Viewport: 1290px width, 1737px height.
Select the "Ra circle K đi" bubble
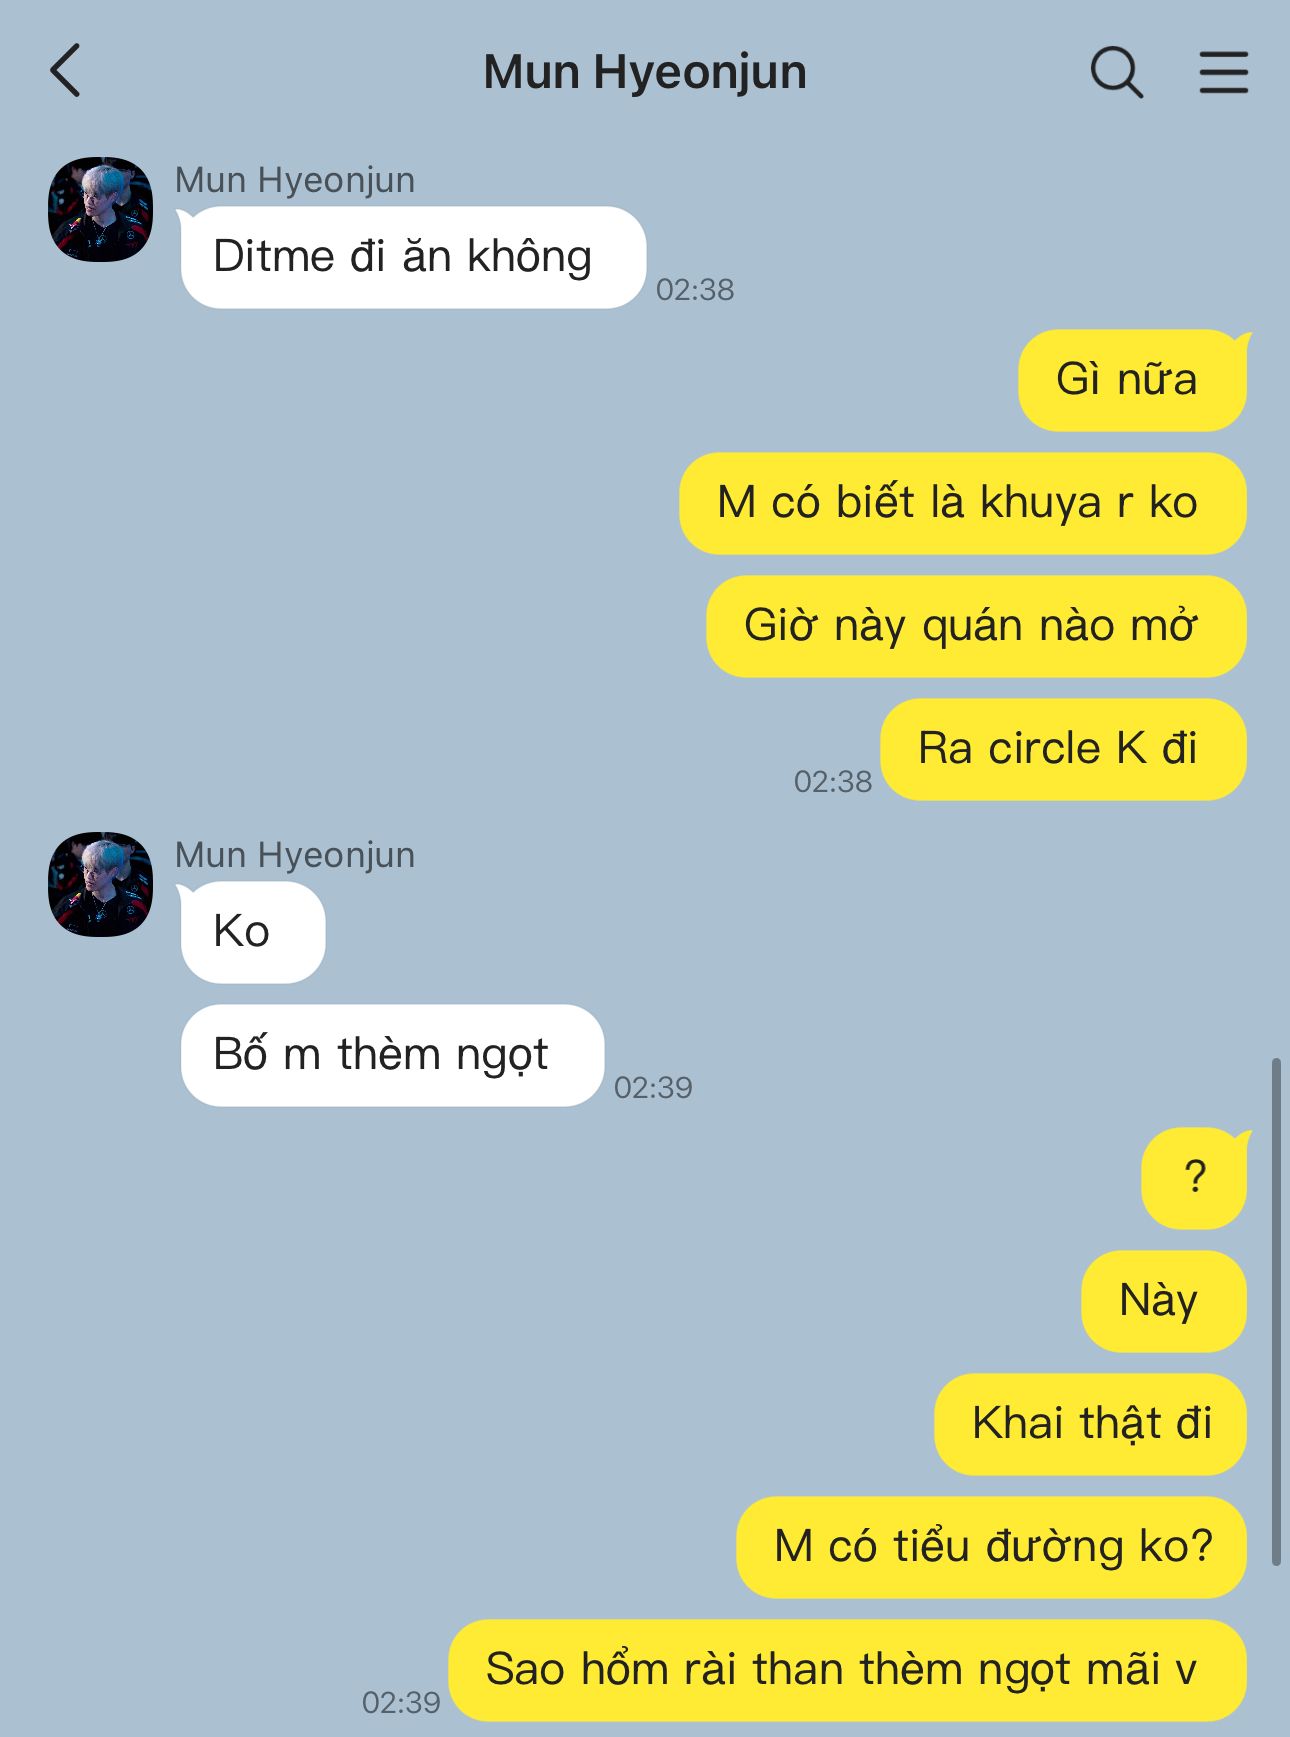(1063, 749)
